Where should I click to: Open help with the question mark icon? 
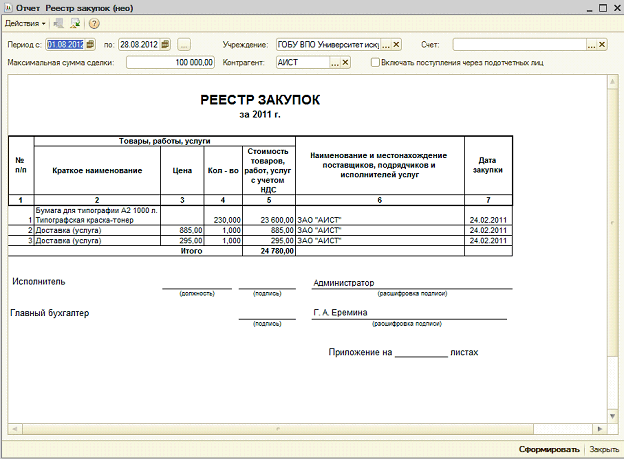[x=94, y=24]
